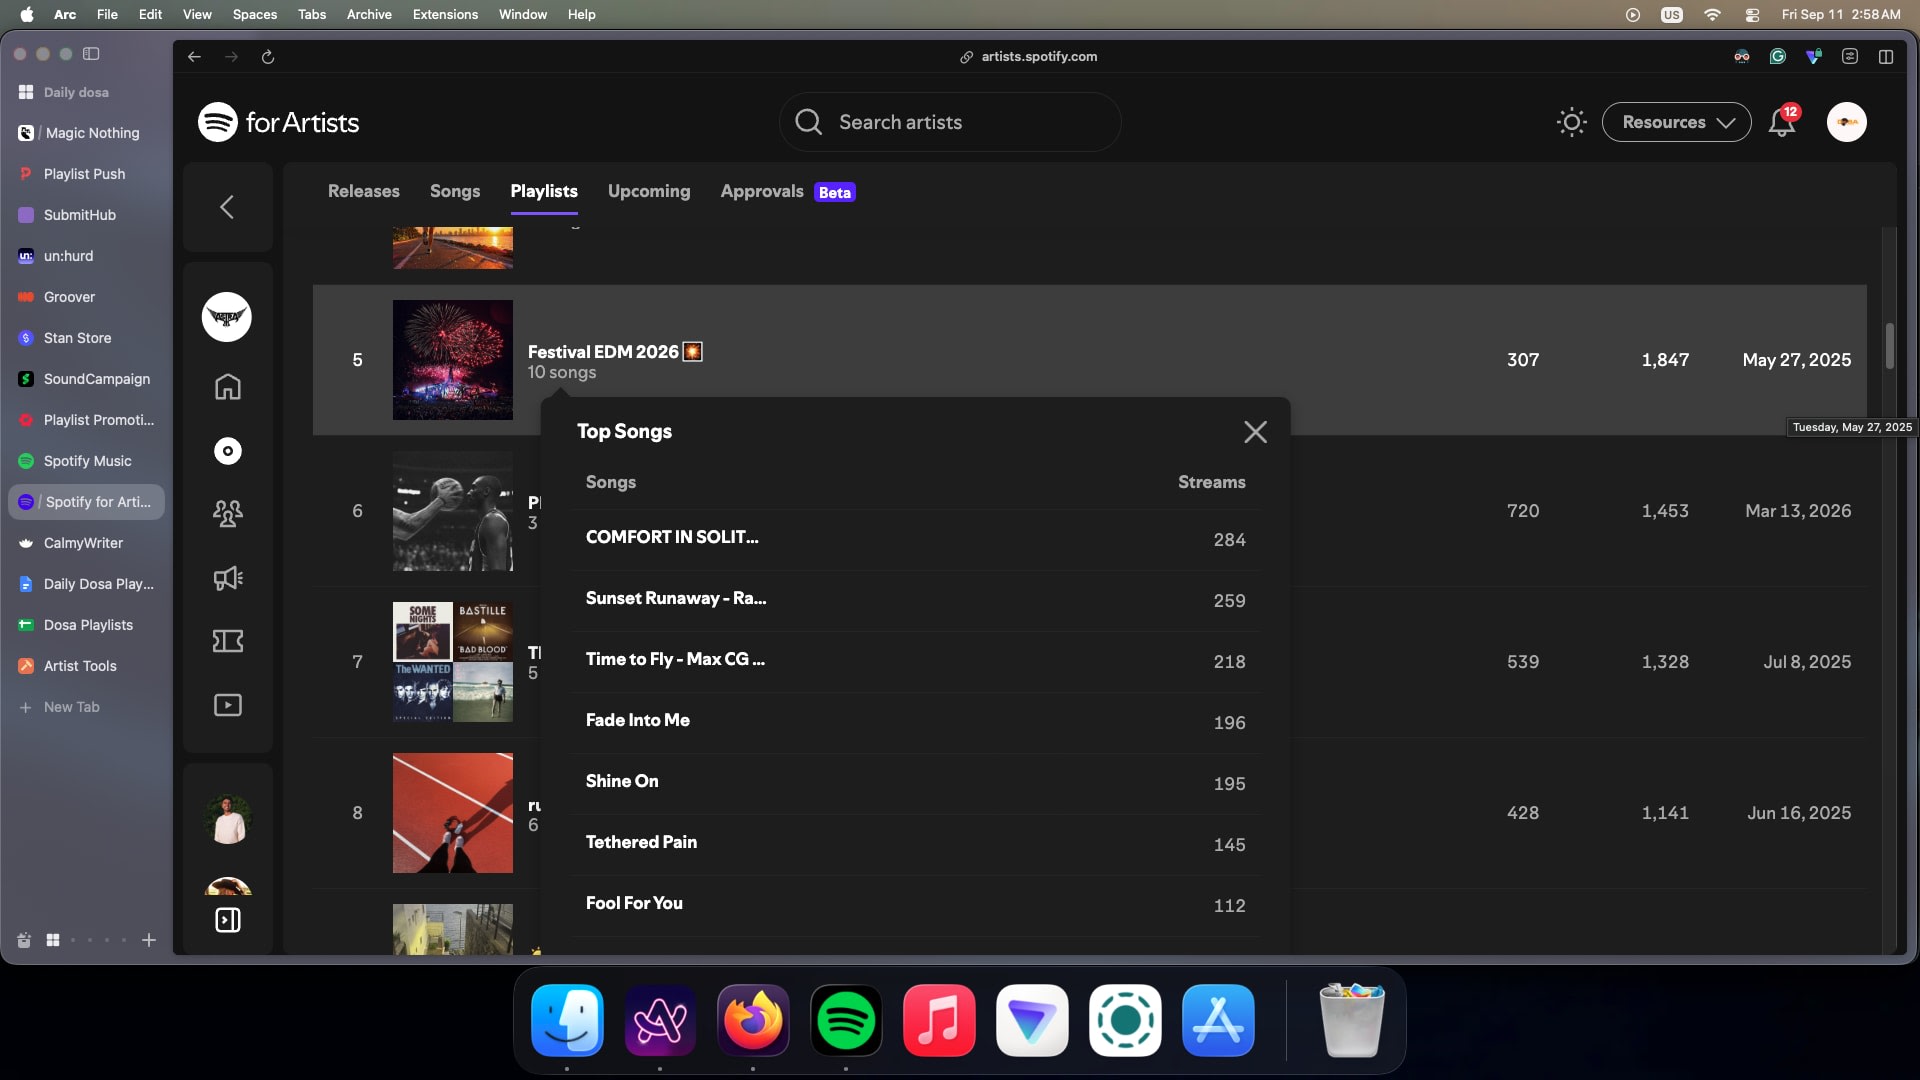The width and height of the screenshot is (1920, 1080).
Task: Click the page vertical scrollbar thumb
Action: tap(1889, 346)
